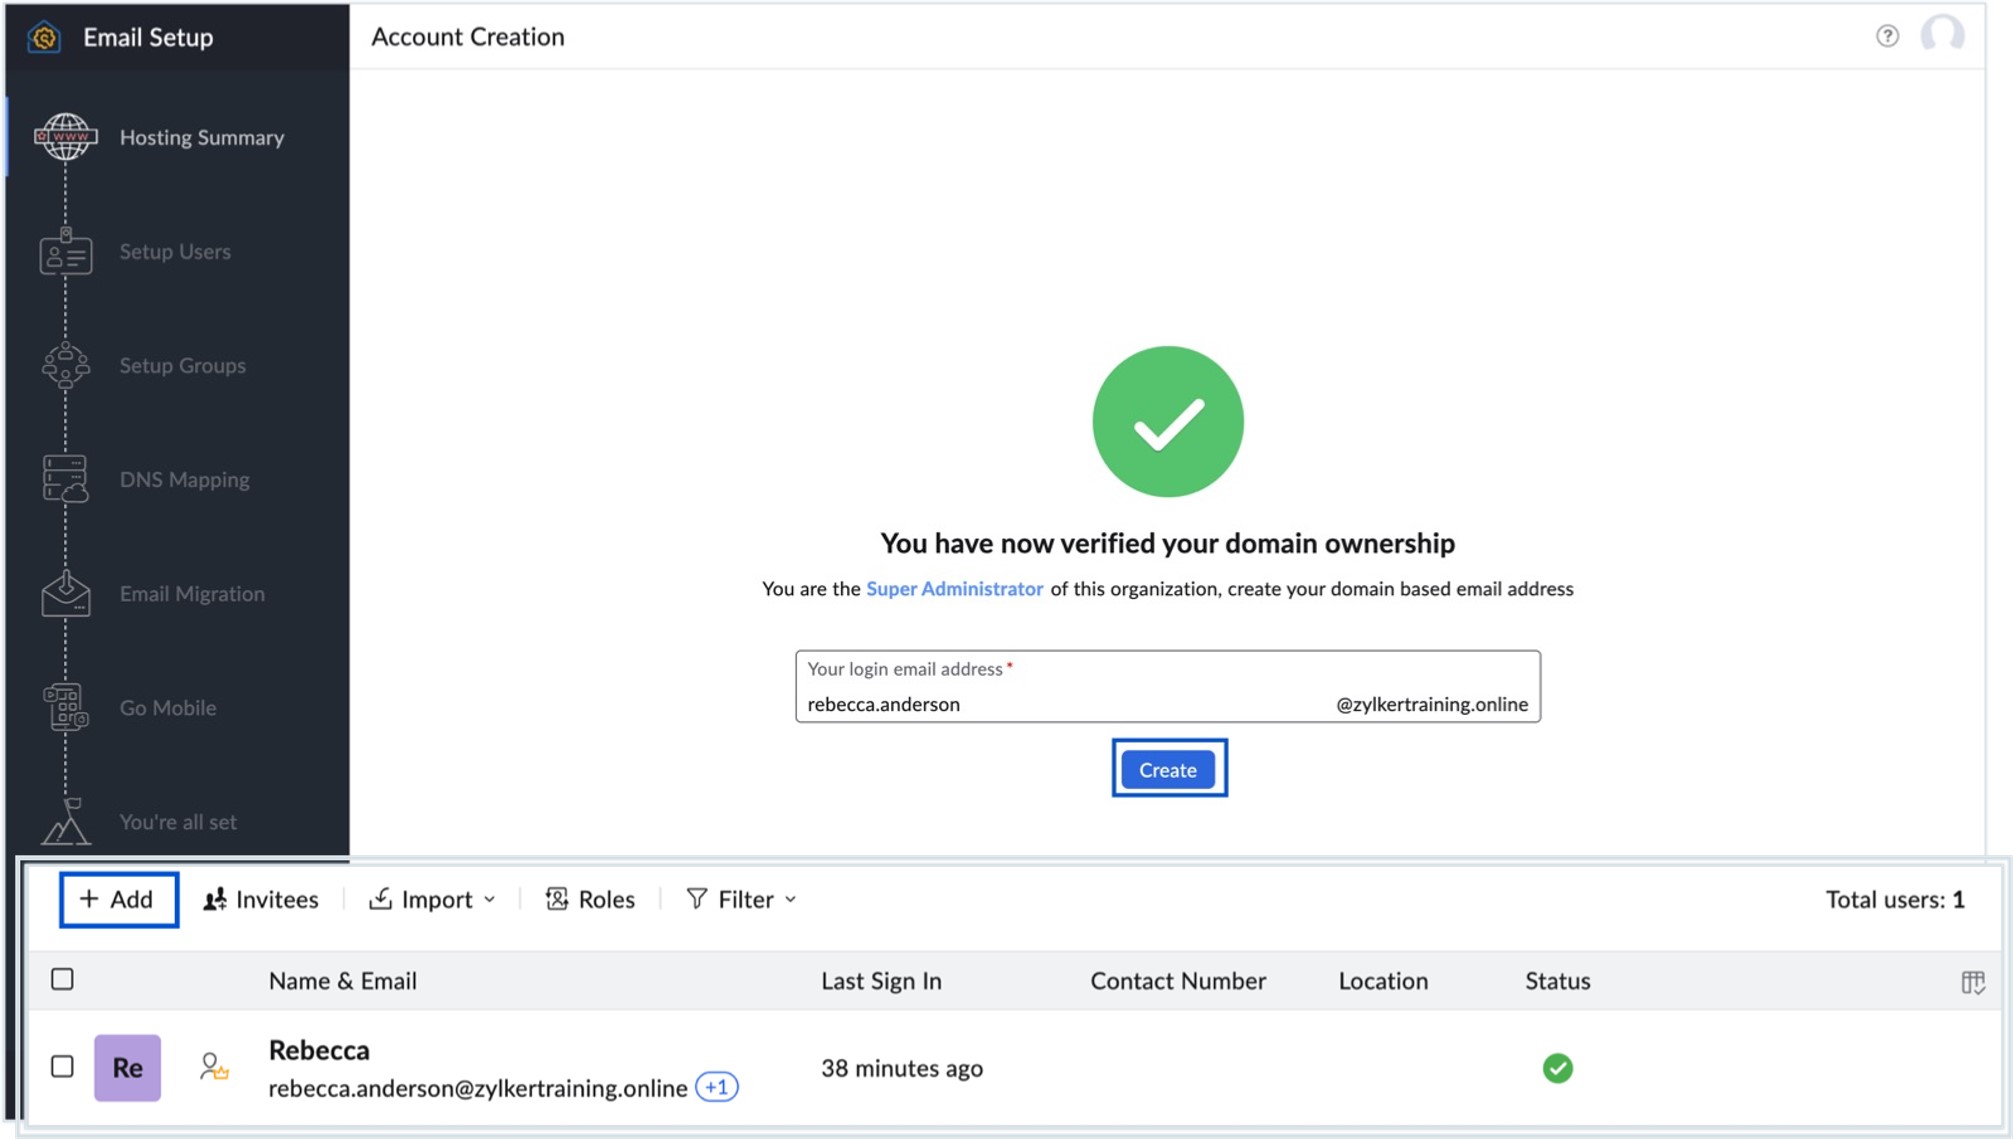2014x1140 pixels.
Task: Open the help question mark icon
Action: (1887, 36)
